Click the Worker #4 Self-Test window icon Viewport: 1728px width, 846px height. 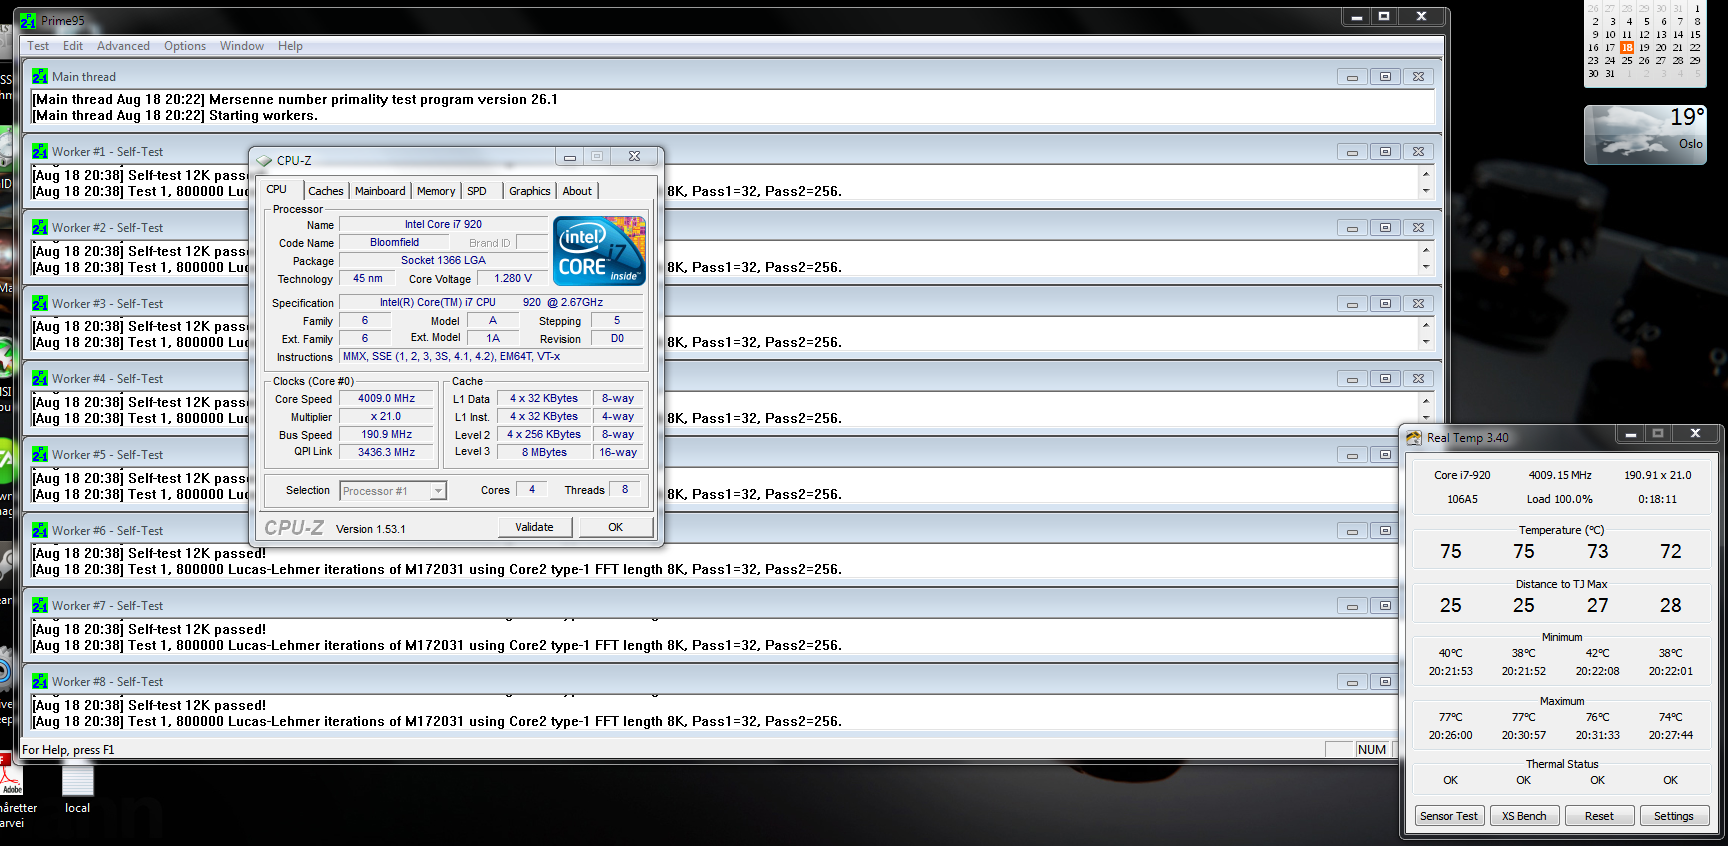coord(39,378)
